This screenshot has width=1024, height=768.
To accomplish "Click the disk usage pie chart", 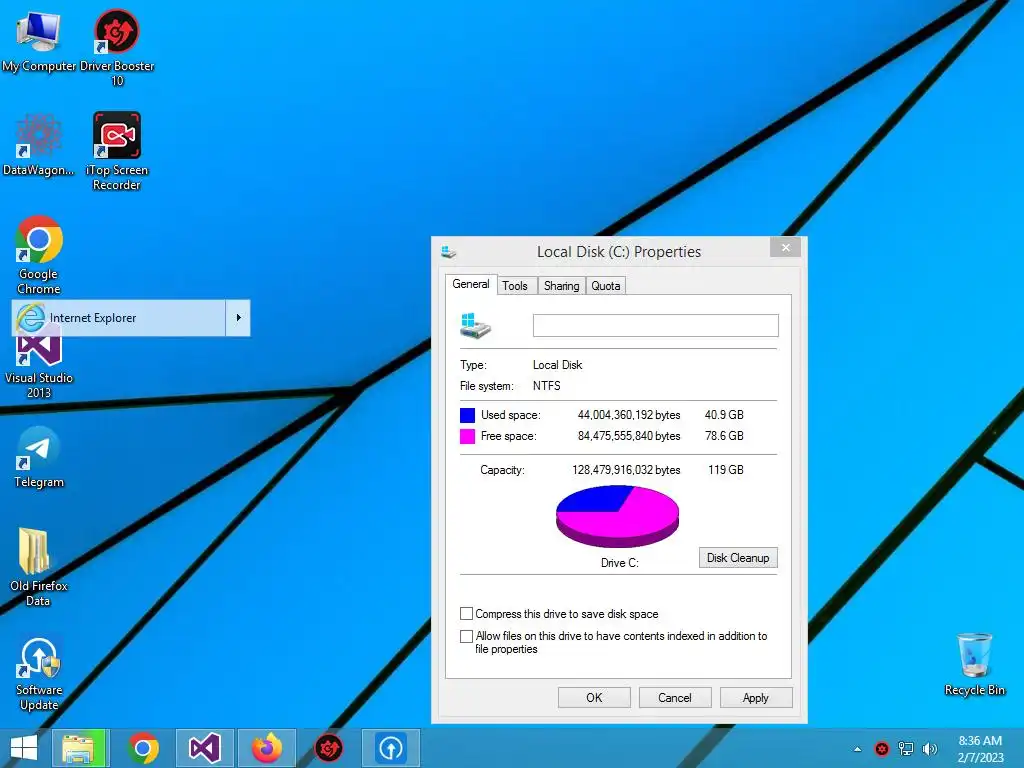I will 617,516.
